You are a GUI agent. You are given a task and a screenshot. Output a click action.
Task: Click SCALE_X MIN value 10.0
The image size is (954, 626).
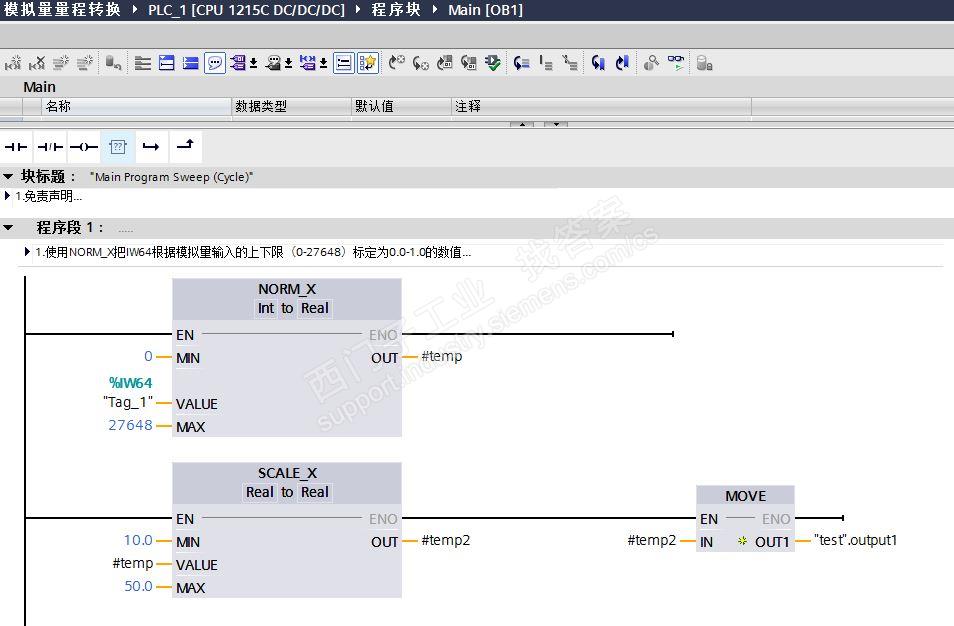138,540
